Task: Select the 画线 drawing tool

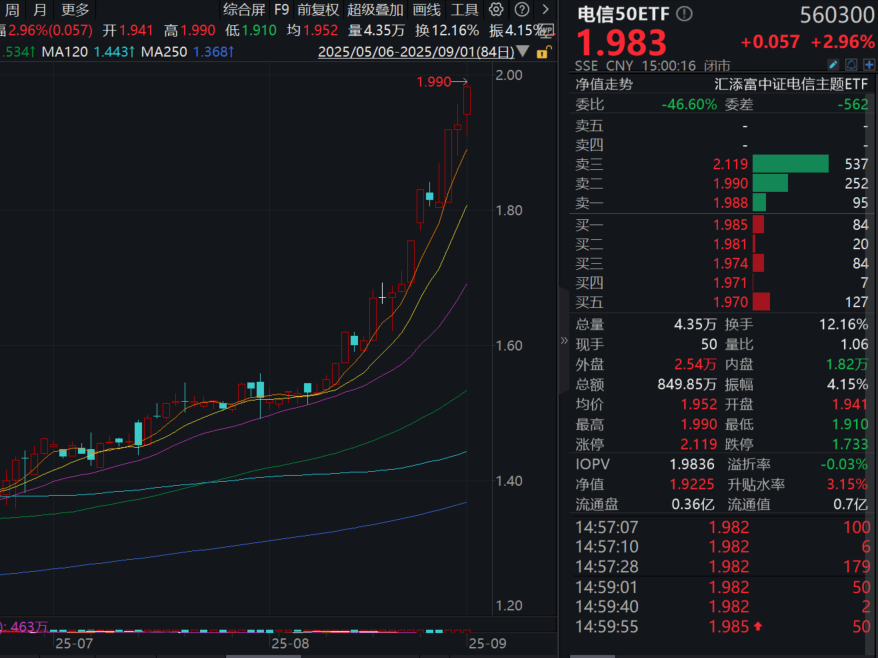Action: pyautogui.click(x=427, y=9)
